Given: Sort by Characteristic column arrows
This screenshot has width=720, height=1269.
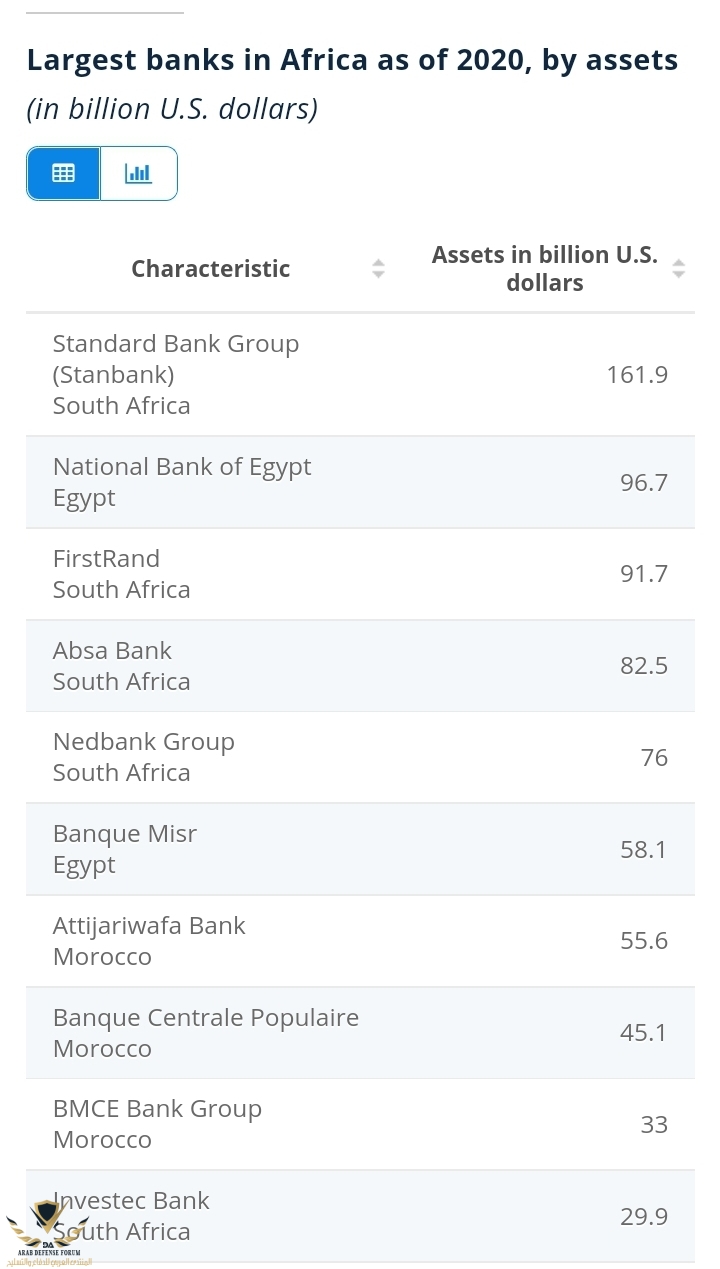Looking at the screenshot, I should coord(378,268).
